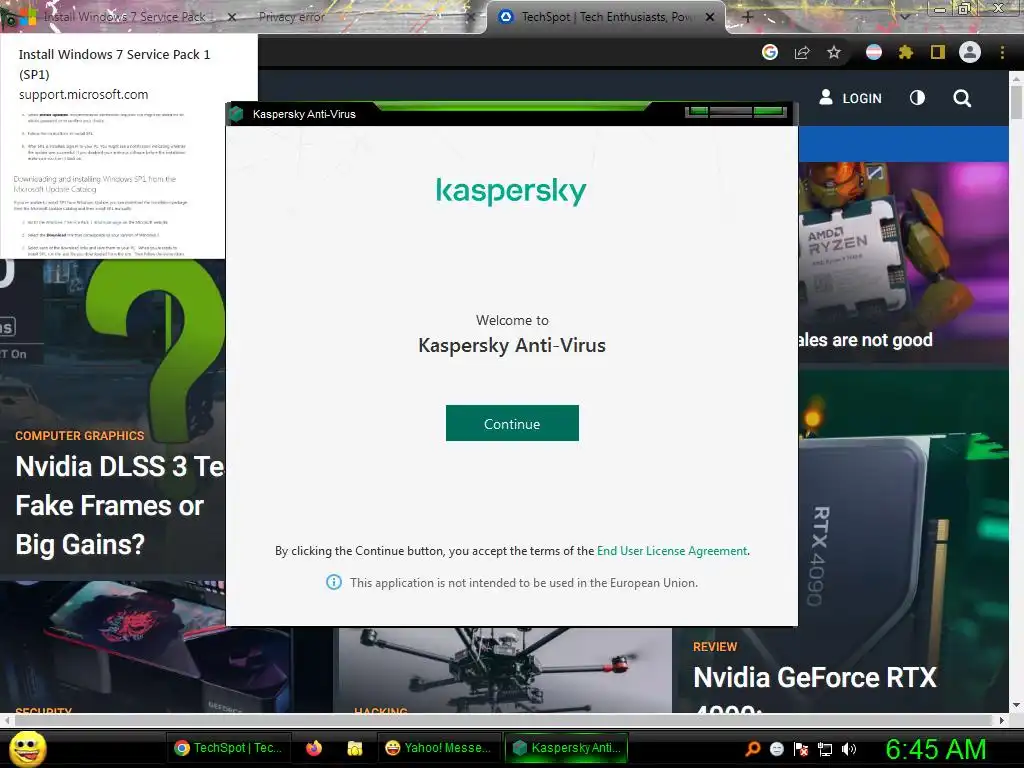
Task: Click the volume speaker tray icon
Action: (849, 749)
